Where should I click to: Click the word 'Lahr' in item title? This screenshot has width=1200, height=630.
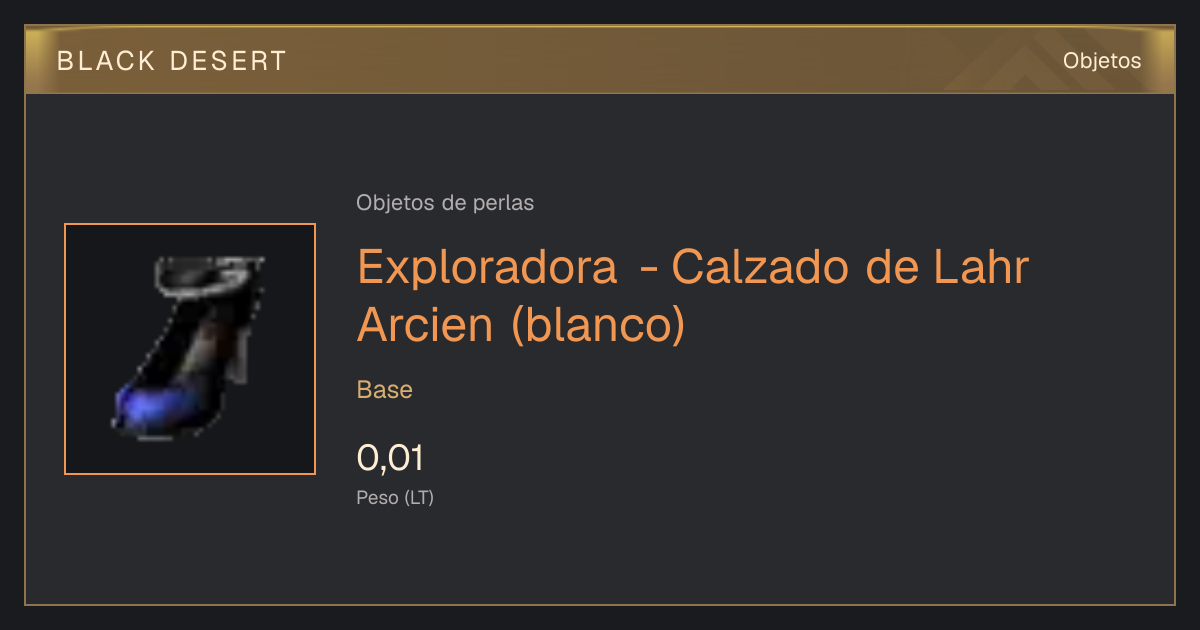point(981,267)
